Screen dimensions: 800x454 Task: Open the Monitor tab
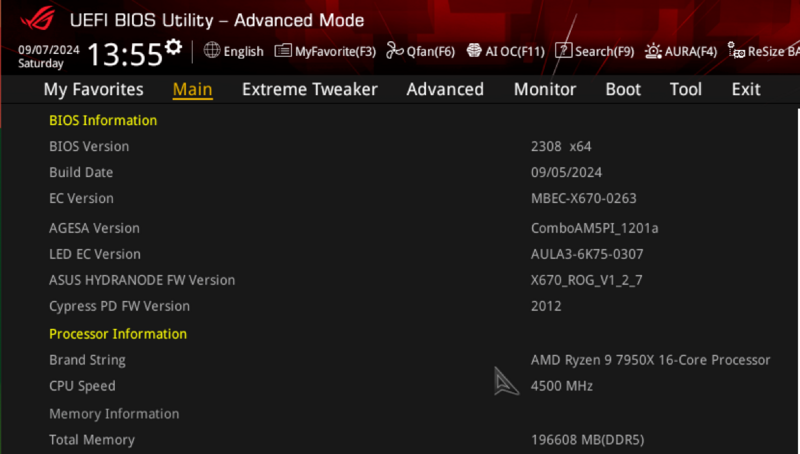pos(545,89)
